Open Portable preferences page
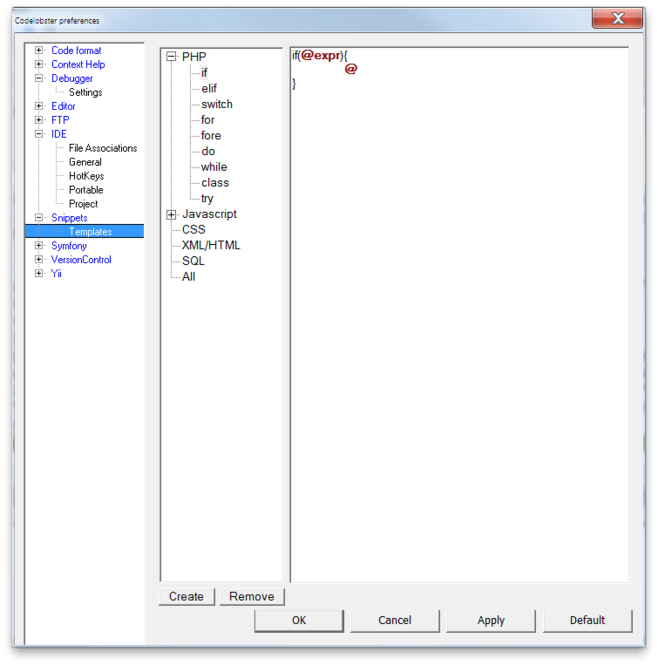This screenshot has width=658, height=665. point(86,190)
